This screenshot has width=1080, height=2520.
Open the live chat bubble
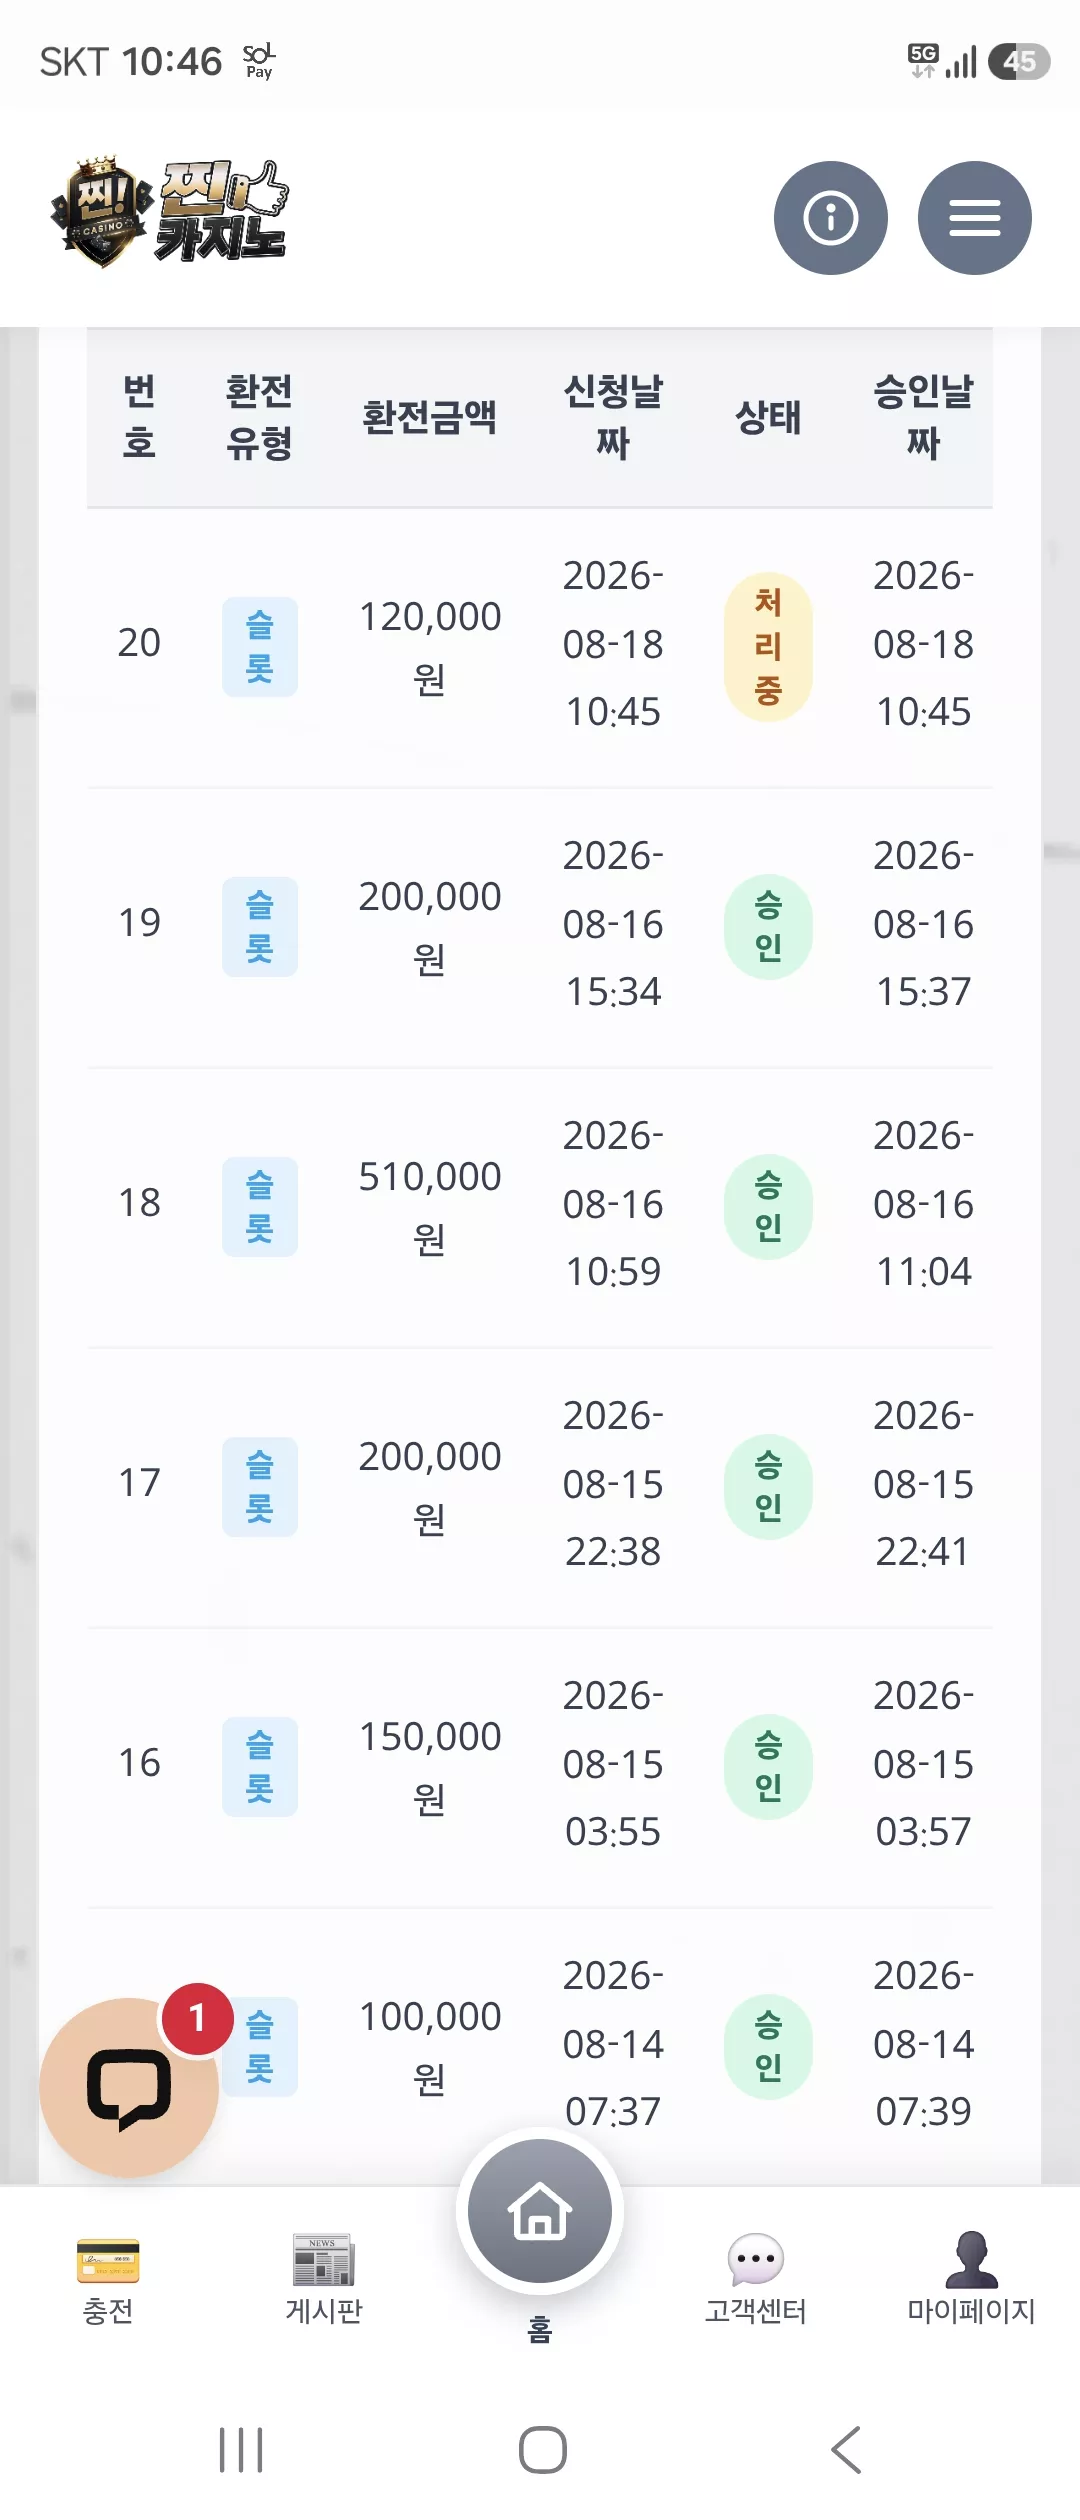tap(129, 2087)
